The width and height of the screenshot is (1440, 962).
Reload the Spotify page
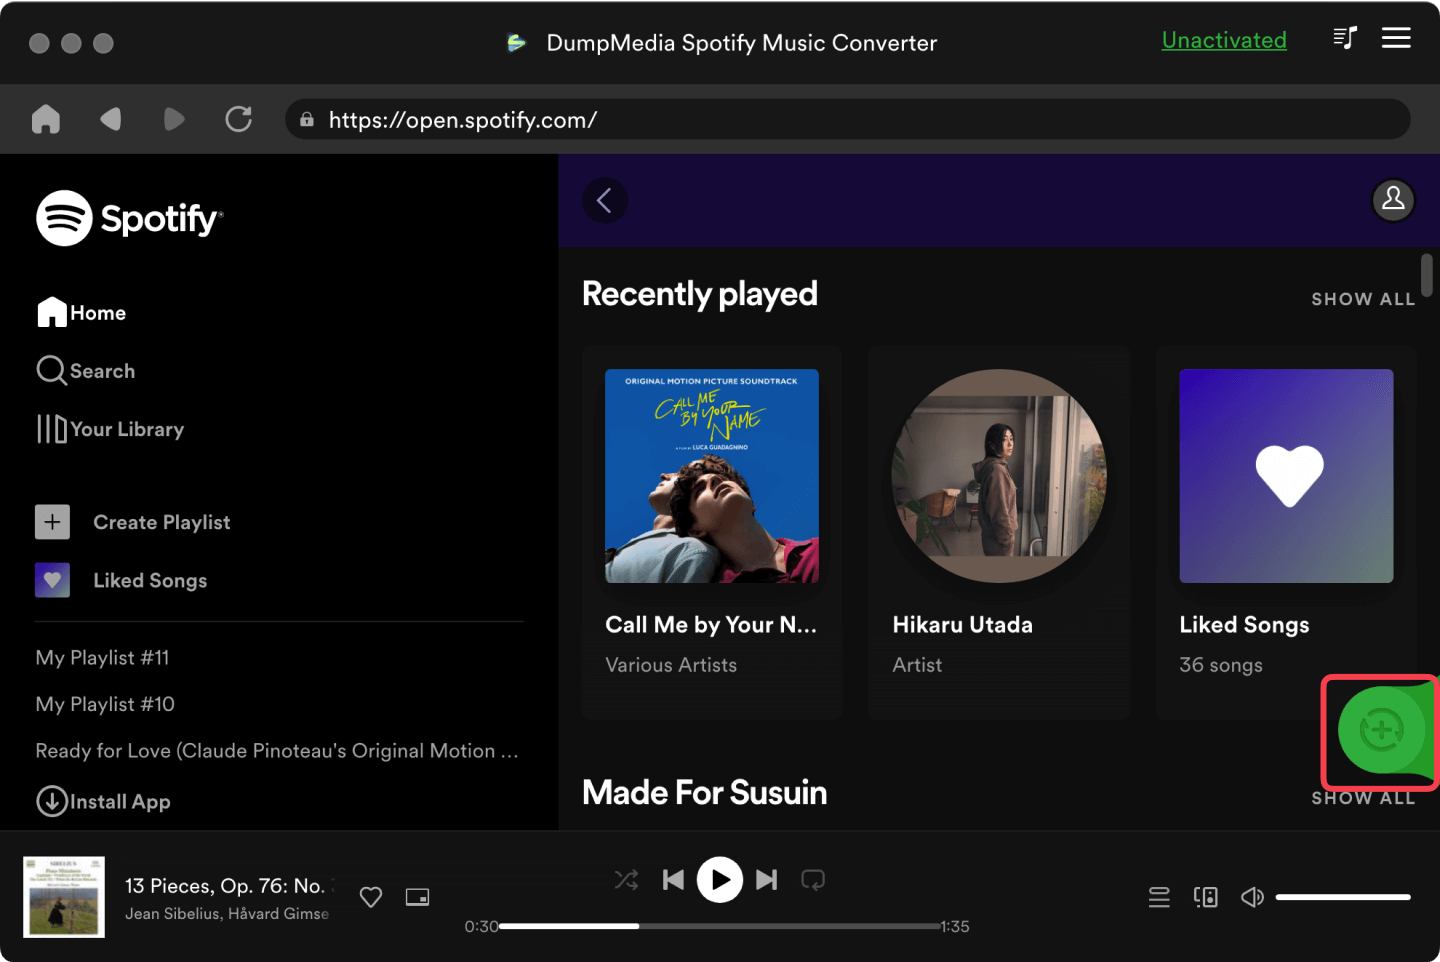[x=239, y=119]
